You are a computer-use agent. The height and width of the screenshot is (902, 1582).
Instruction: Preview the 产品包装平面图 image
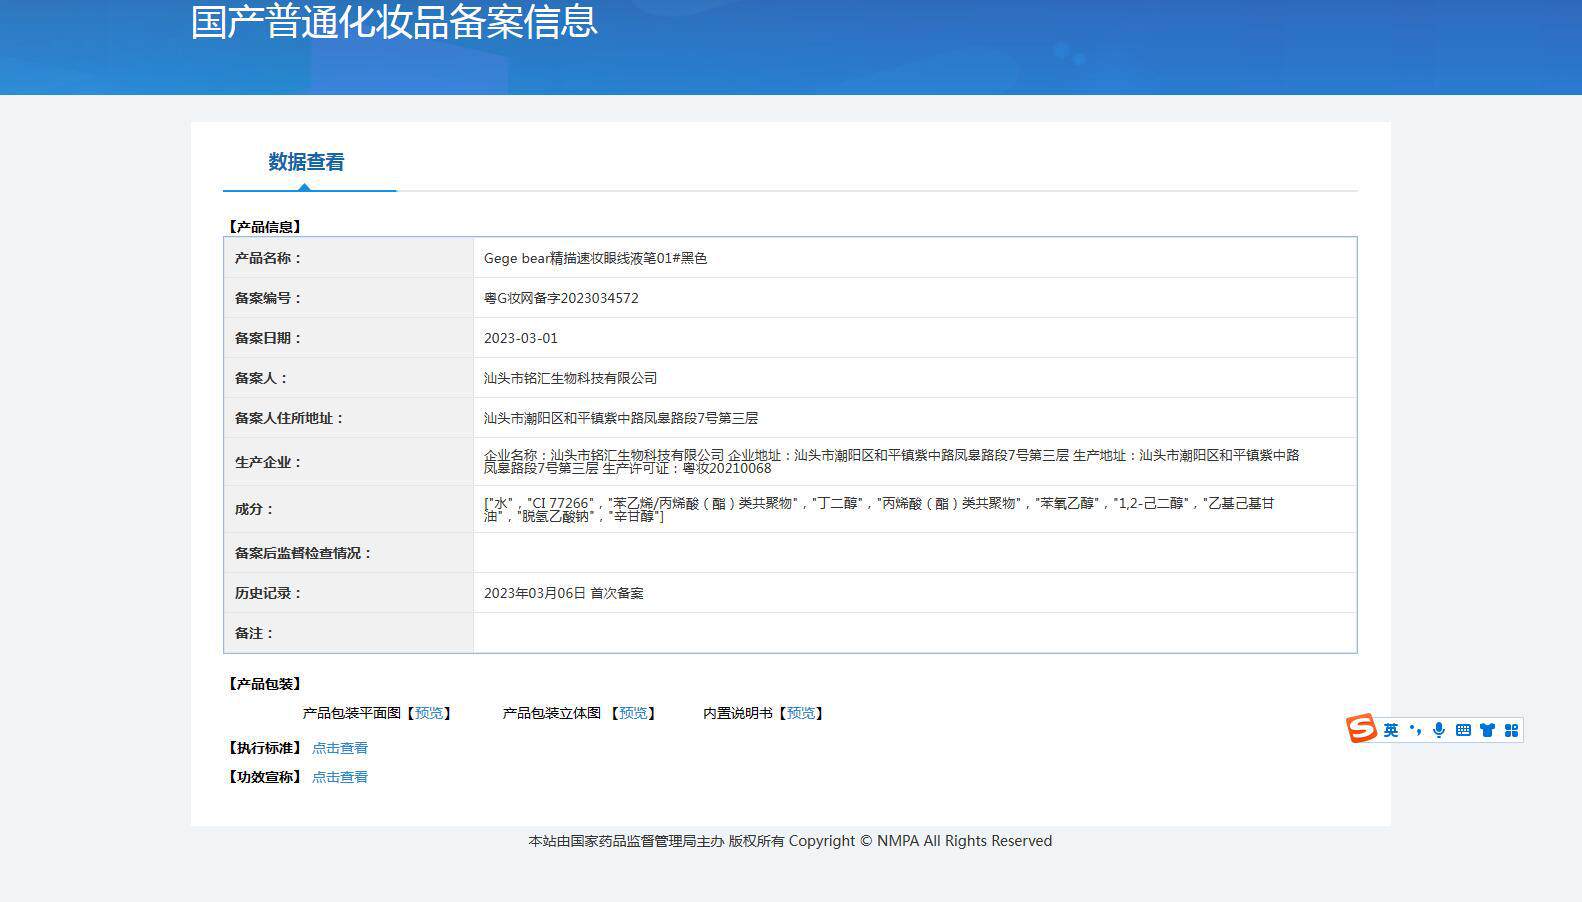point(429,713)
